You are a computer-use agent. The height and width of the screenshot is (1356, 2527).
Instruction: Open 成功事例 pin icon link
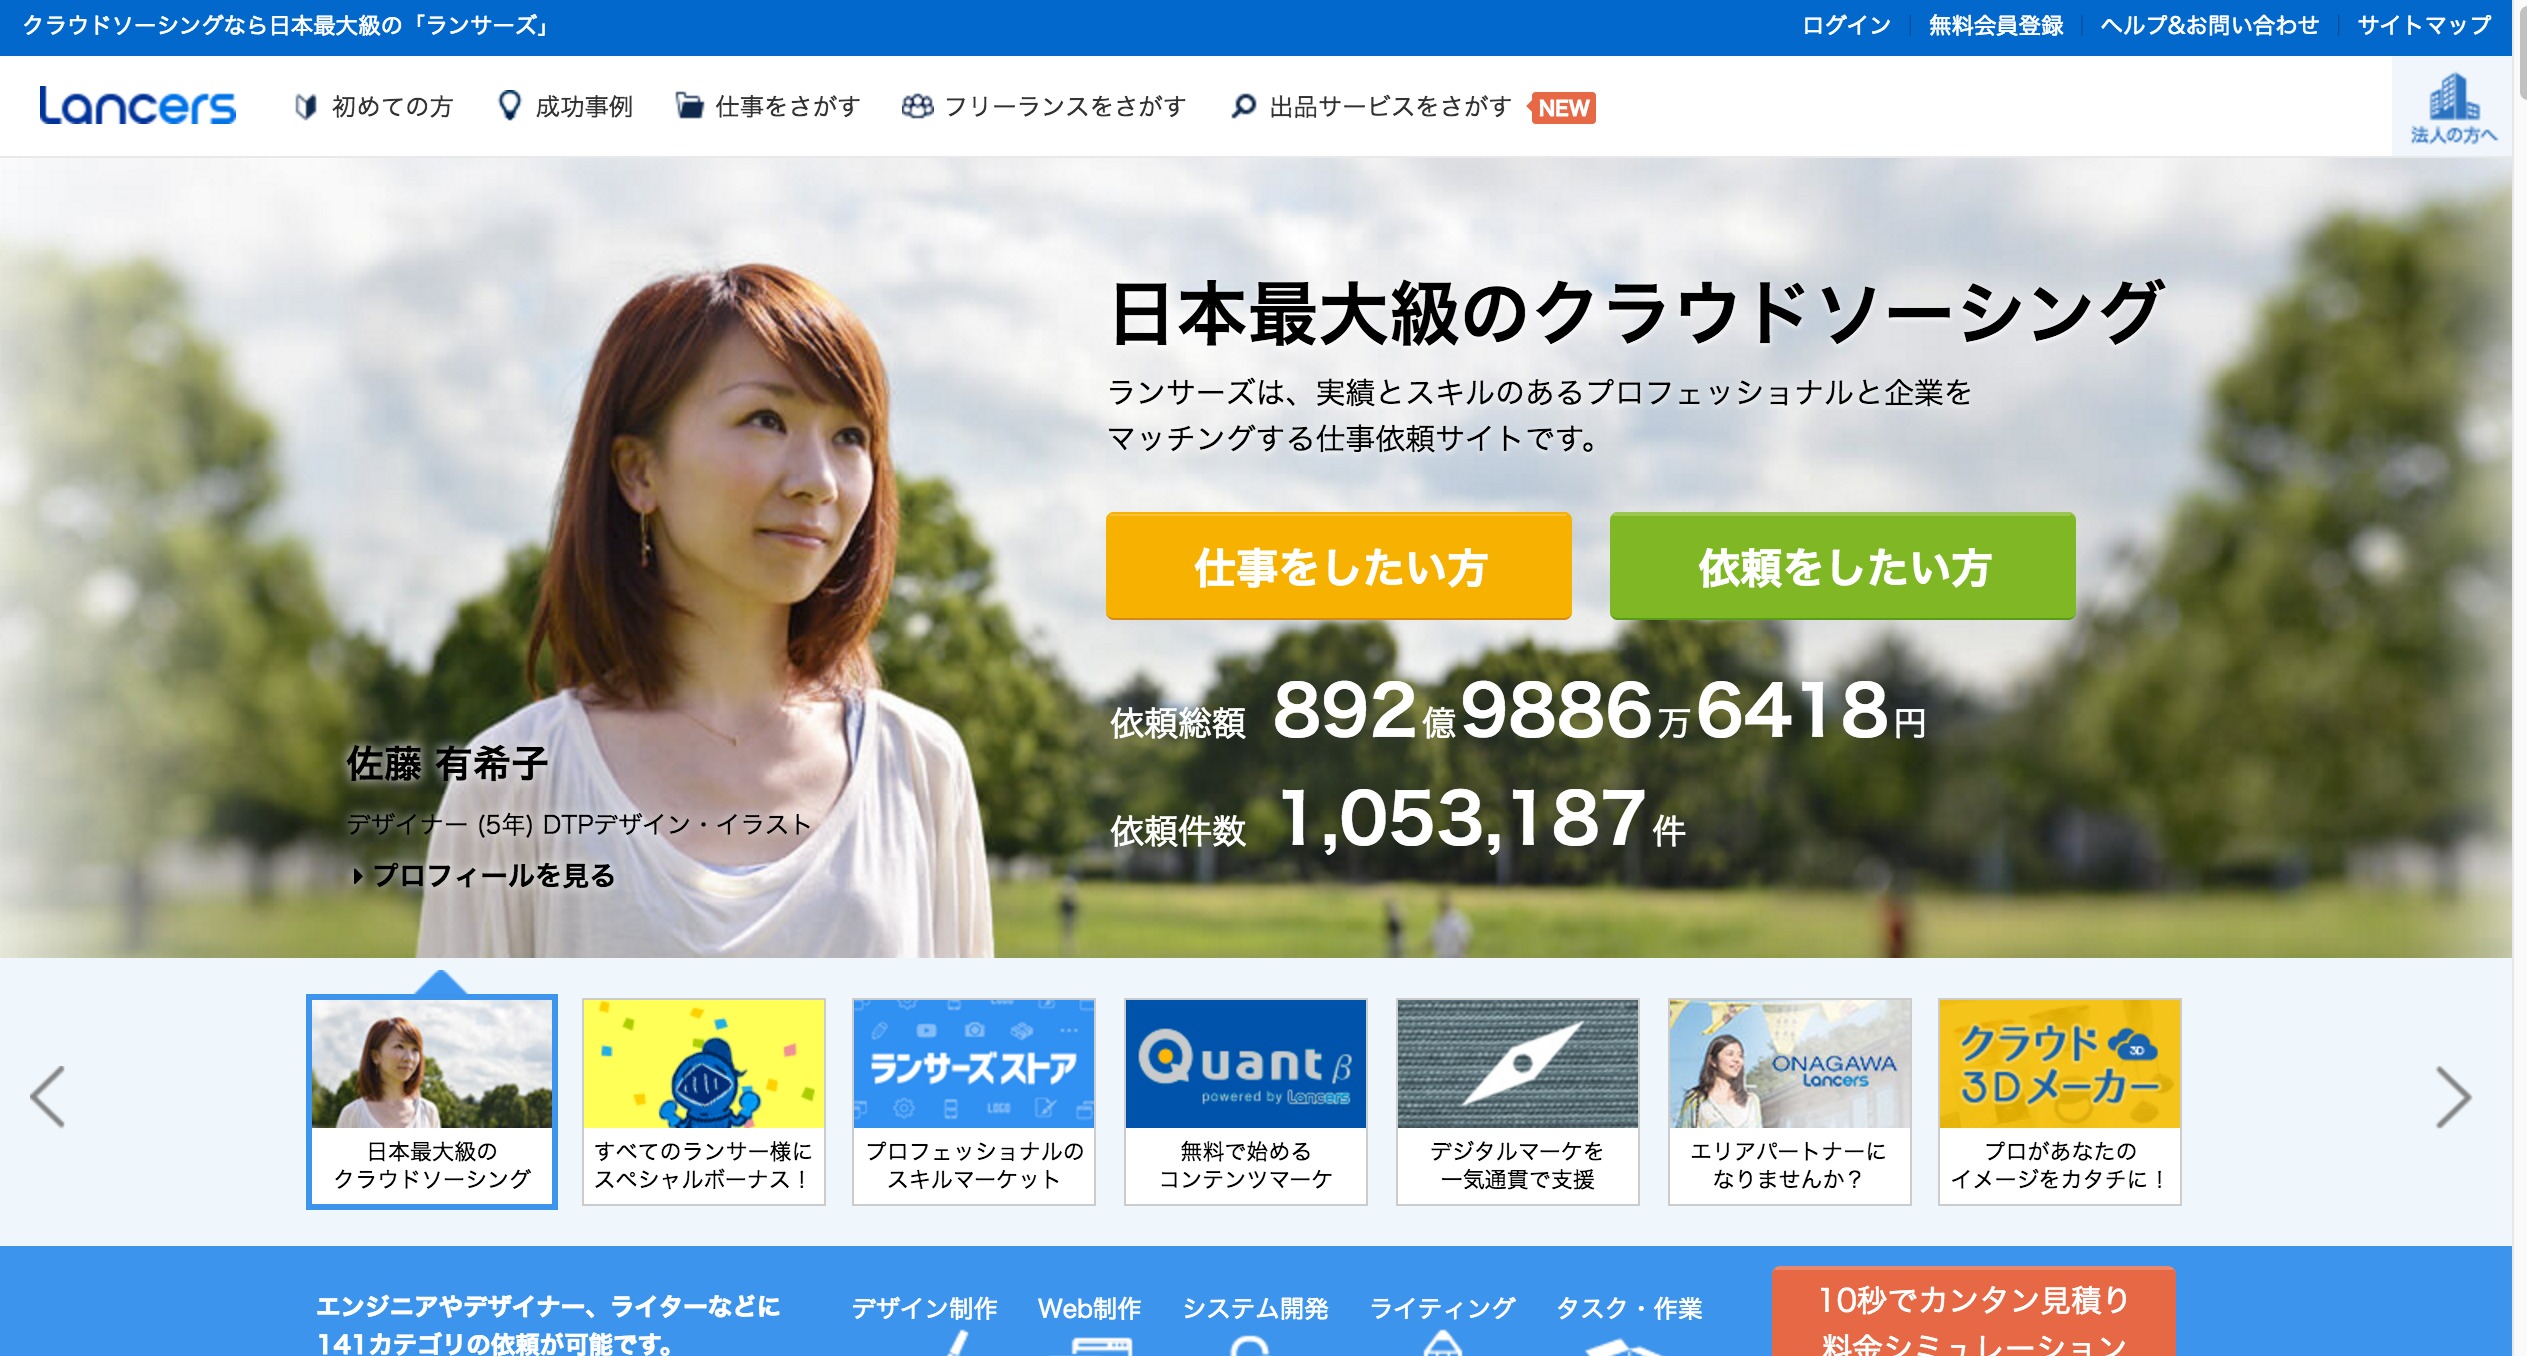pyautogui.click(x=509, y=105)
